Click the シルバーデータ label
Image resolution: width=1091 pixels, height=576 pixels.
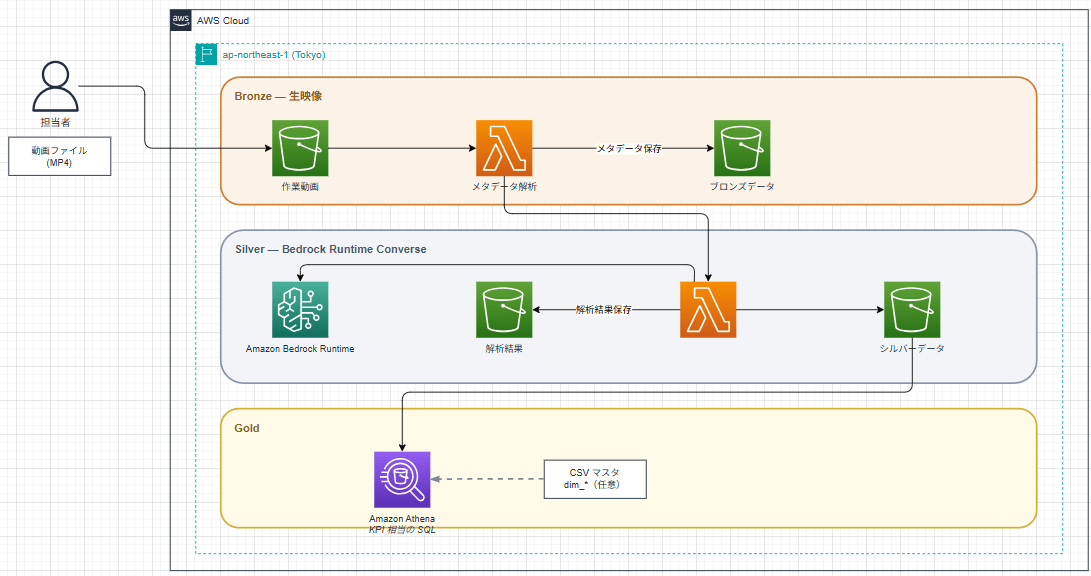coord(911,349)
